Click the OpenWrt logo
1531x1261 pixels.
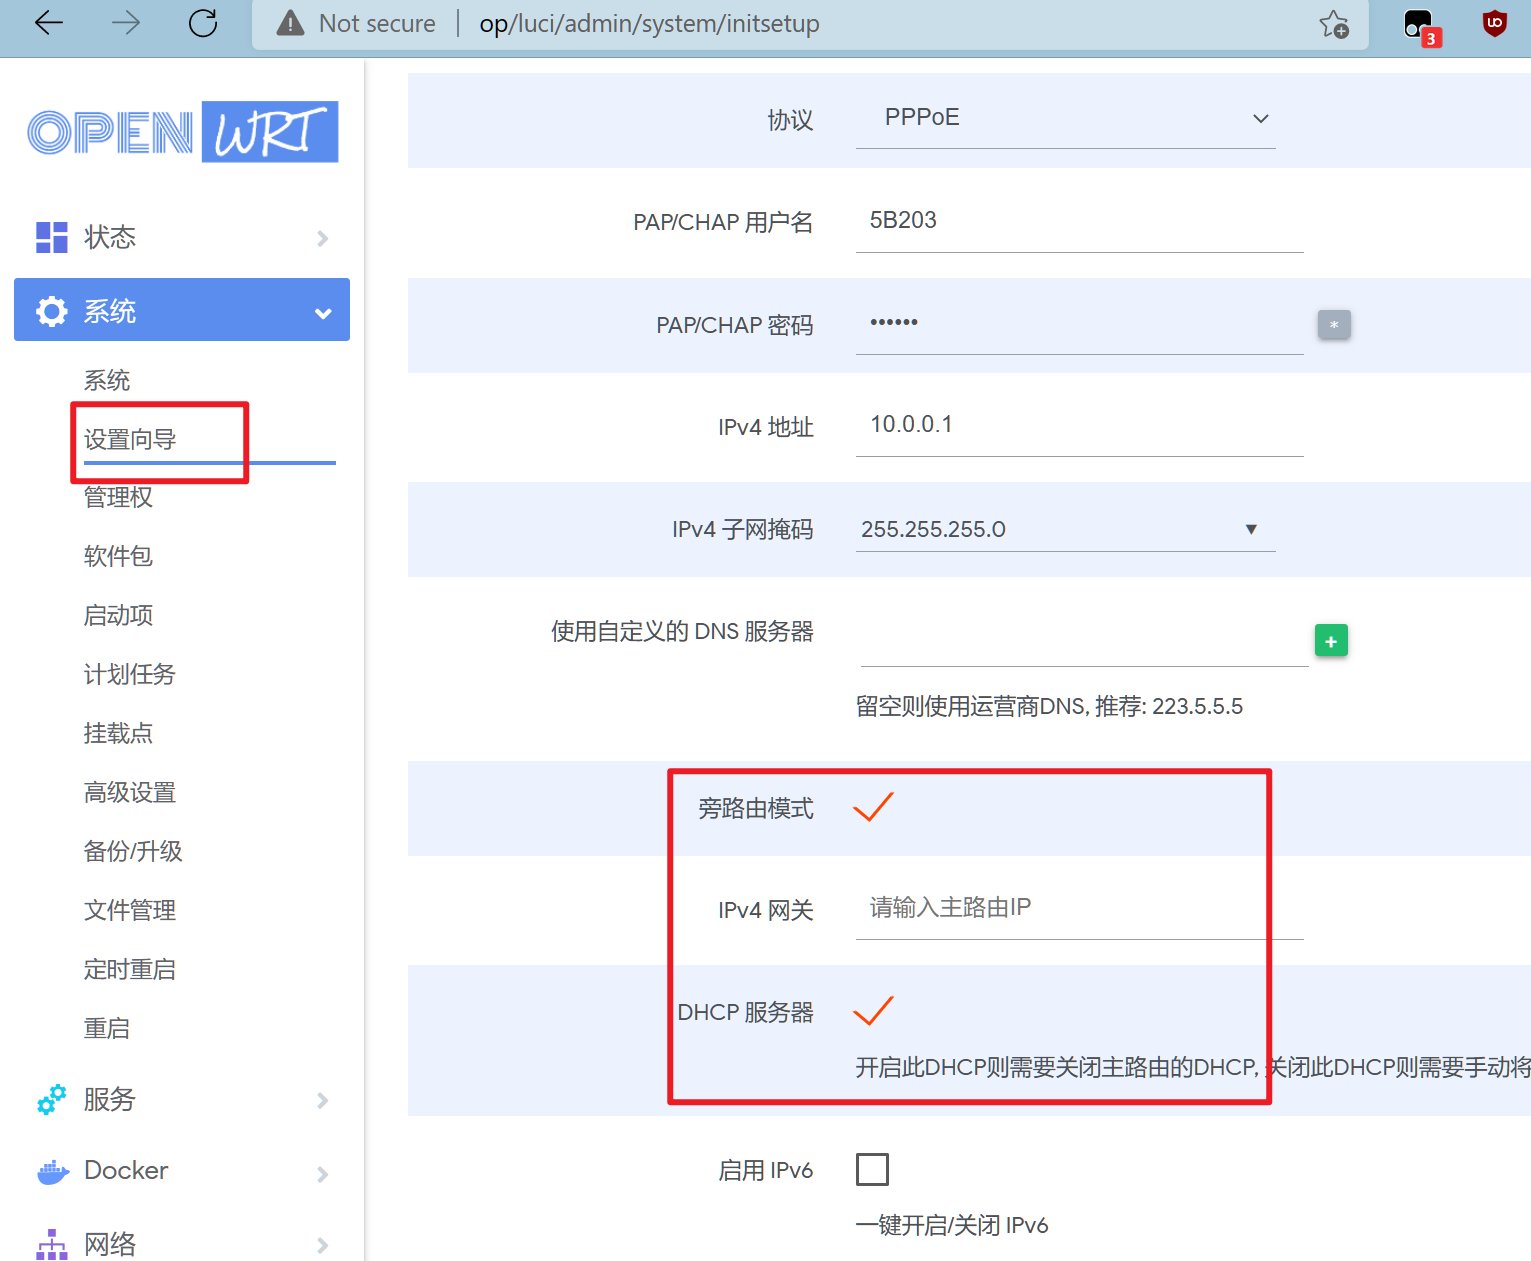[182, 132]
